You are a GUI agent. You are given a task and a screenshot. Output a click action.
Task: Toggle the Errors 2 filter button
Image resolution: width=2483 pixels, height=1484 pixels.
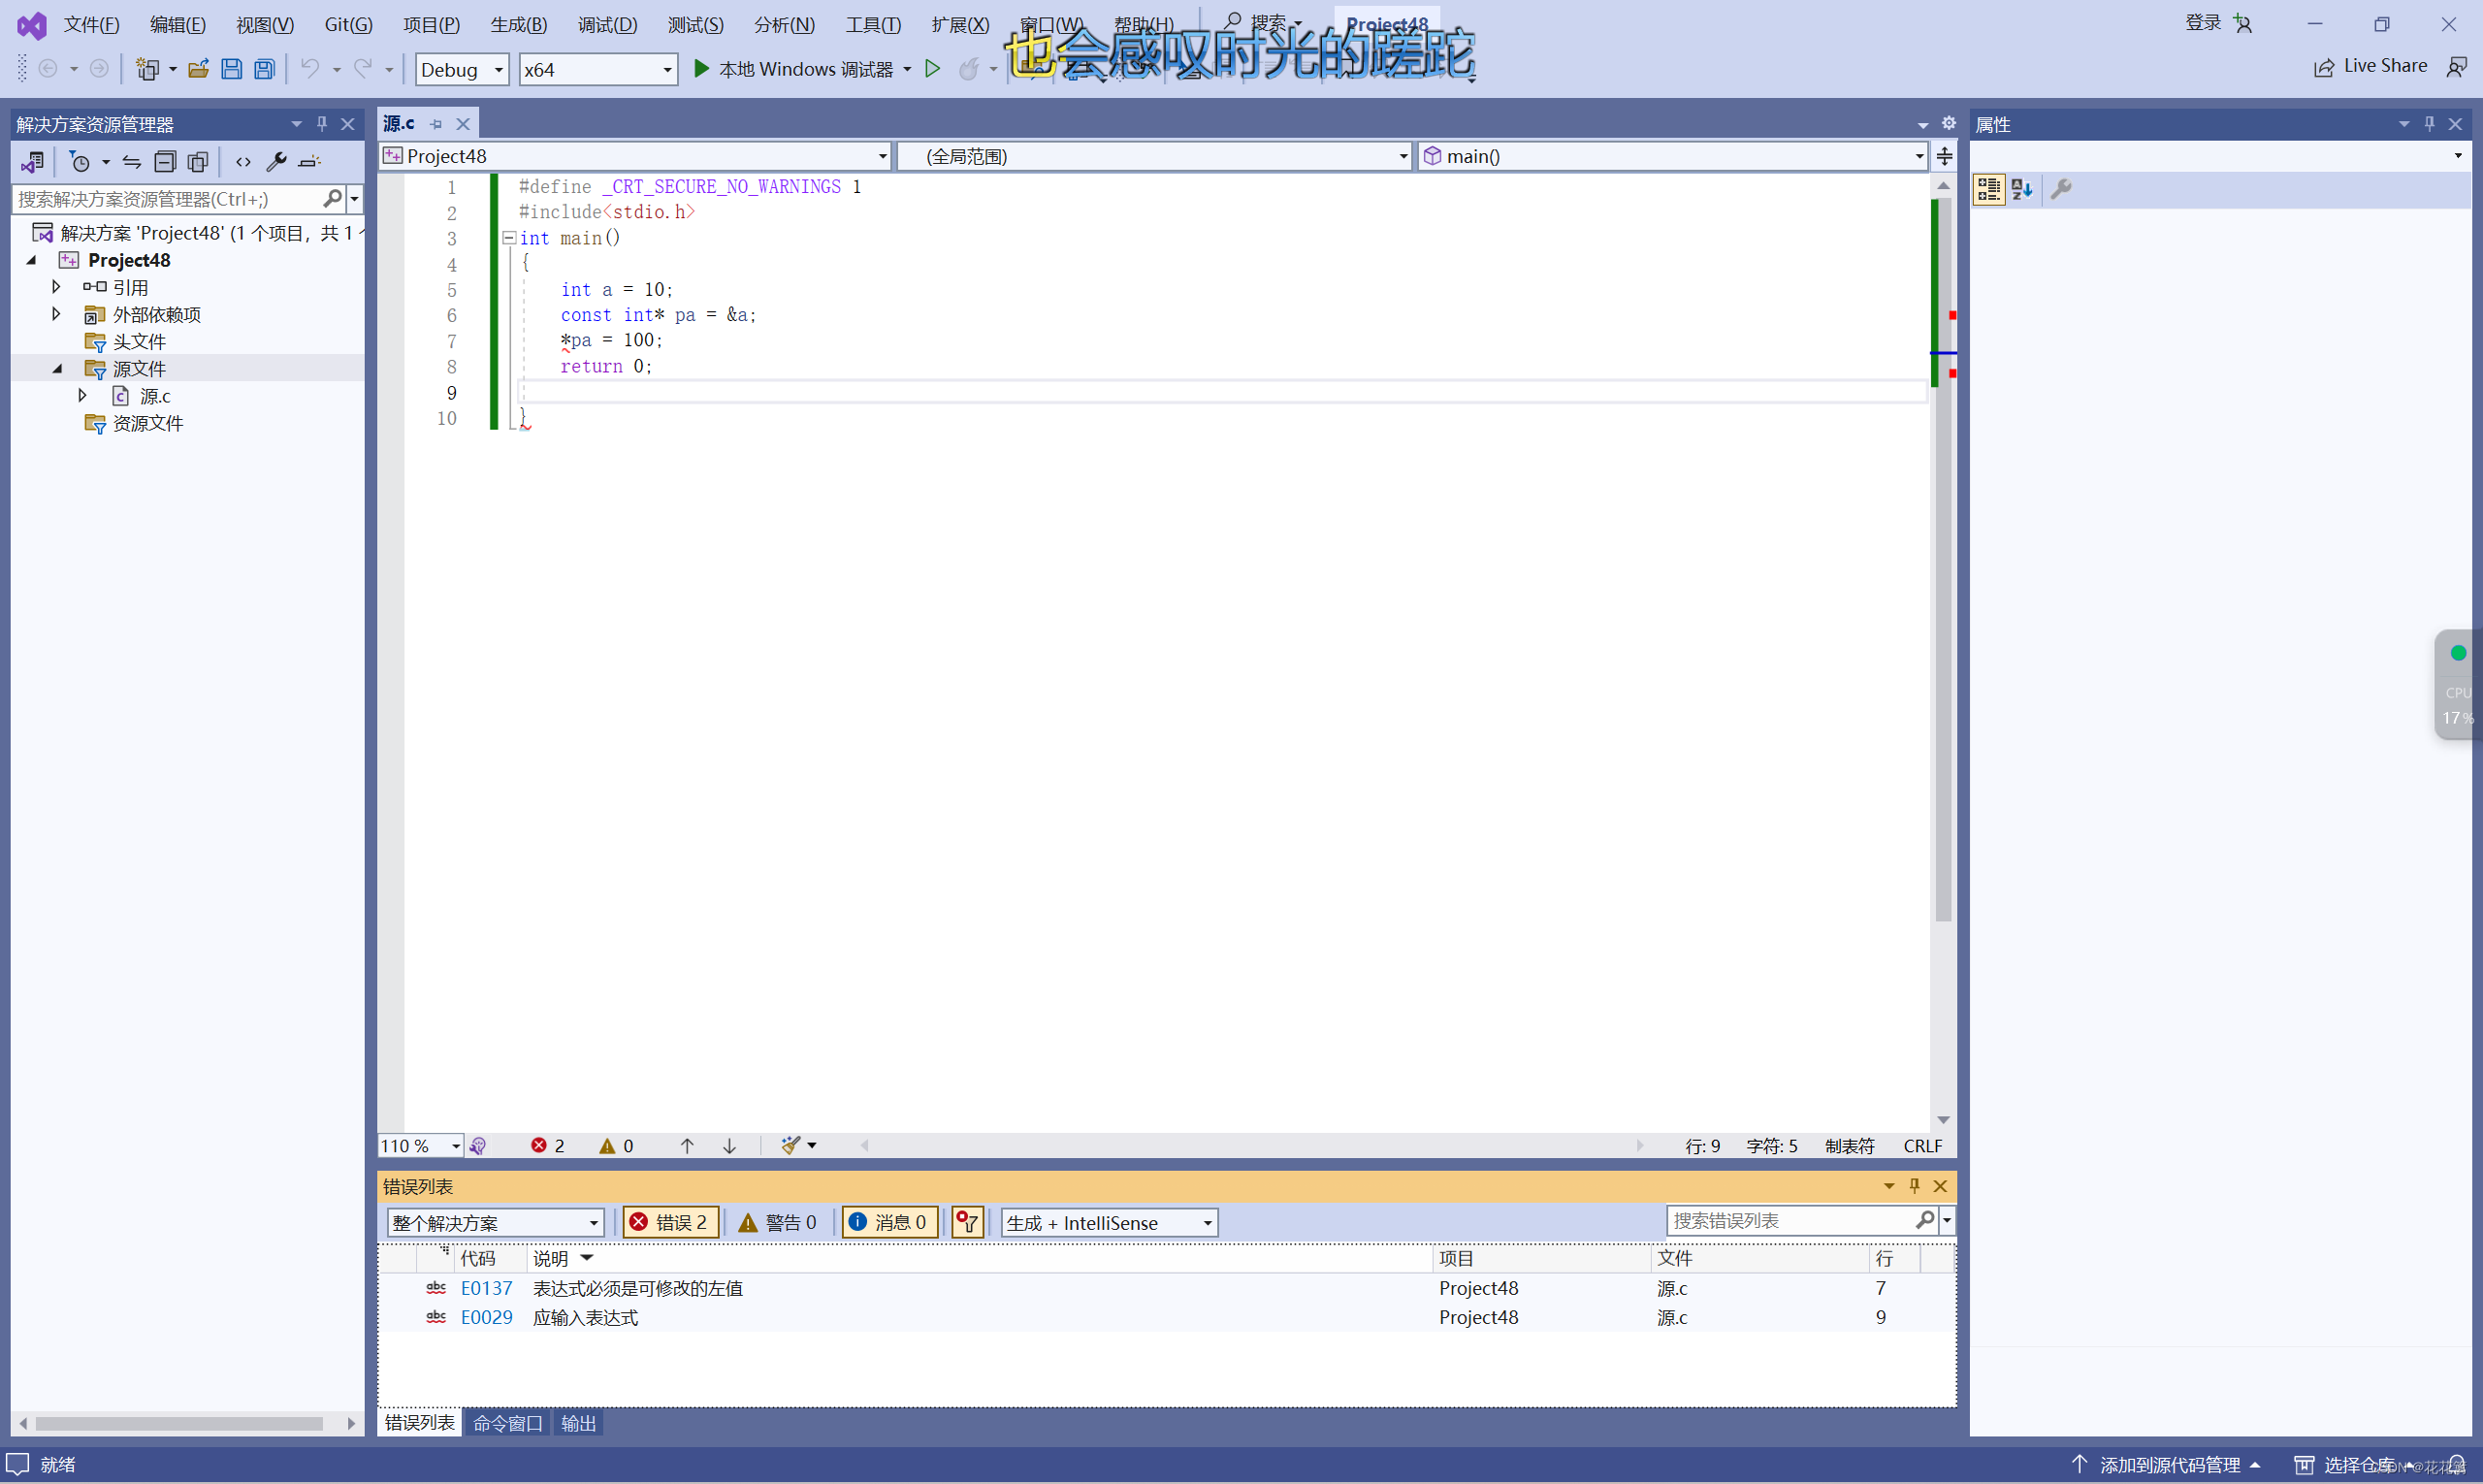tap(670, 1222)
